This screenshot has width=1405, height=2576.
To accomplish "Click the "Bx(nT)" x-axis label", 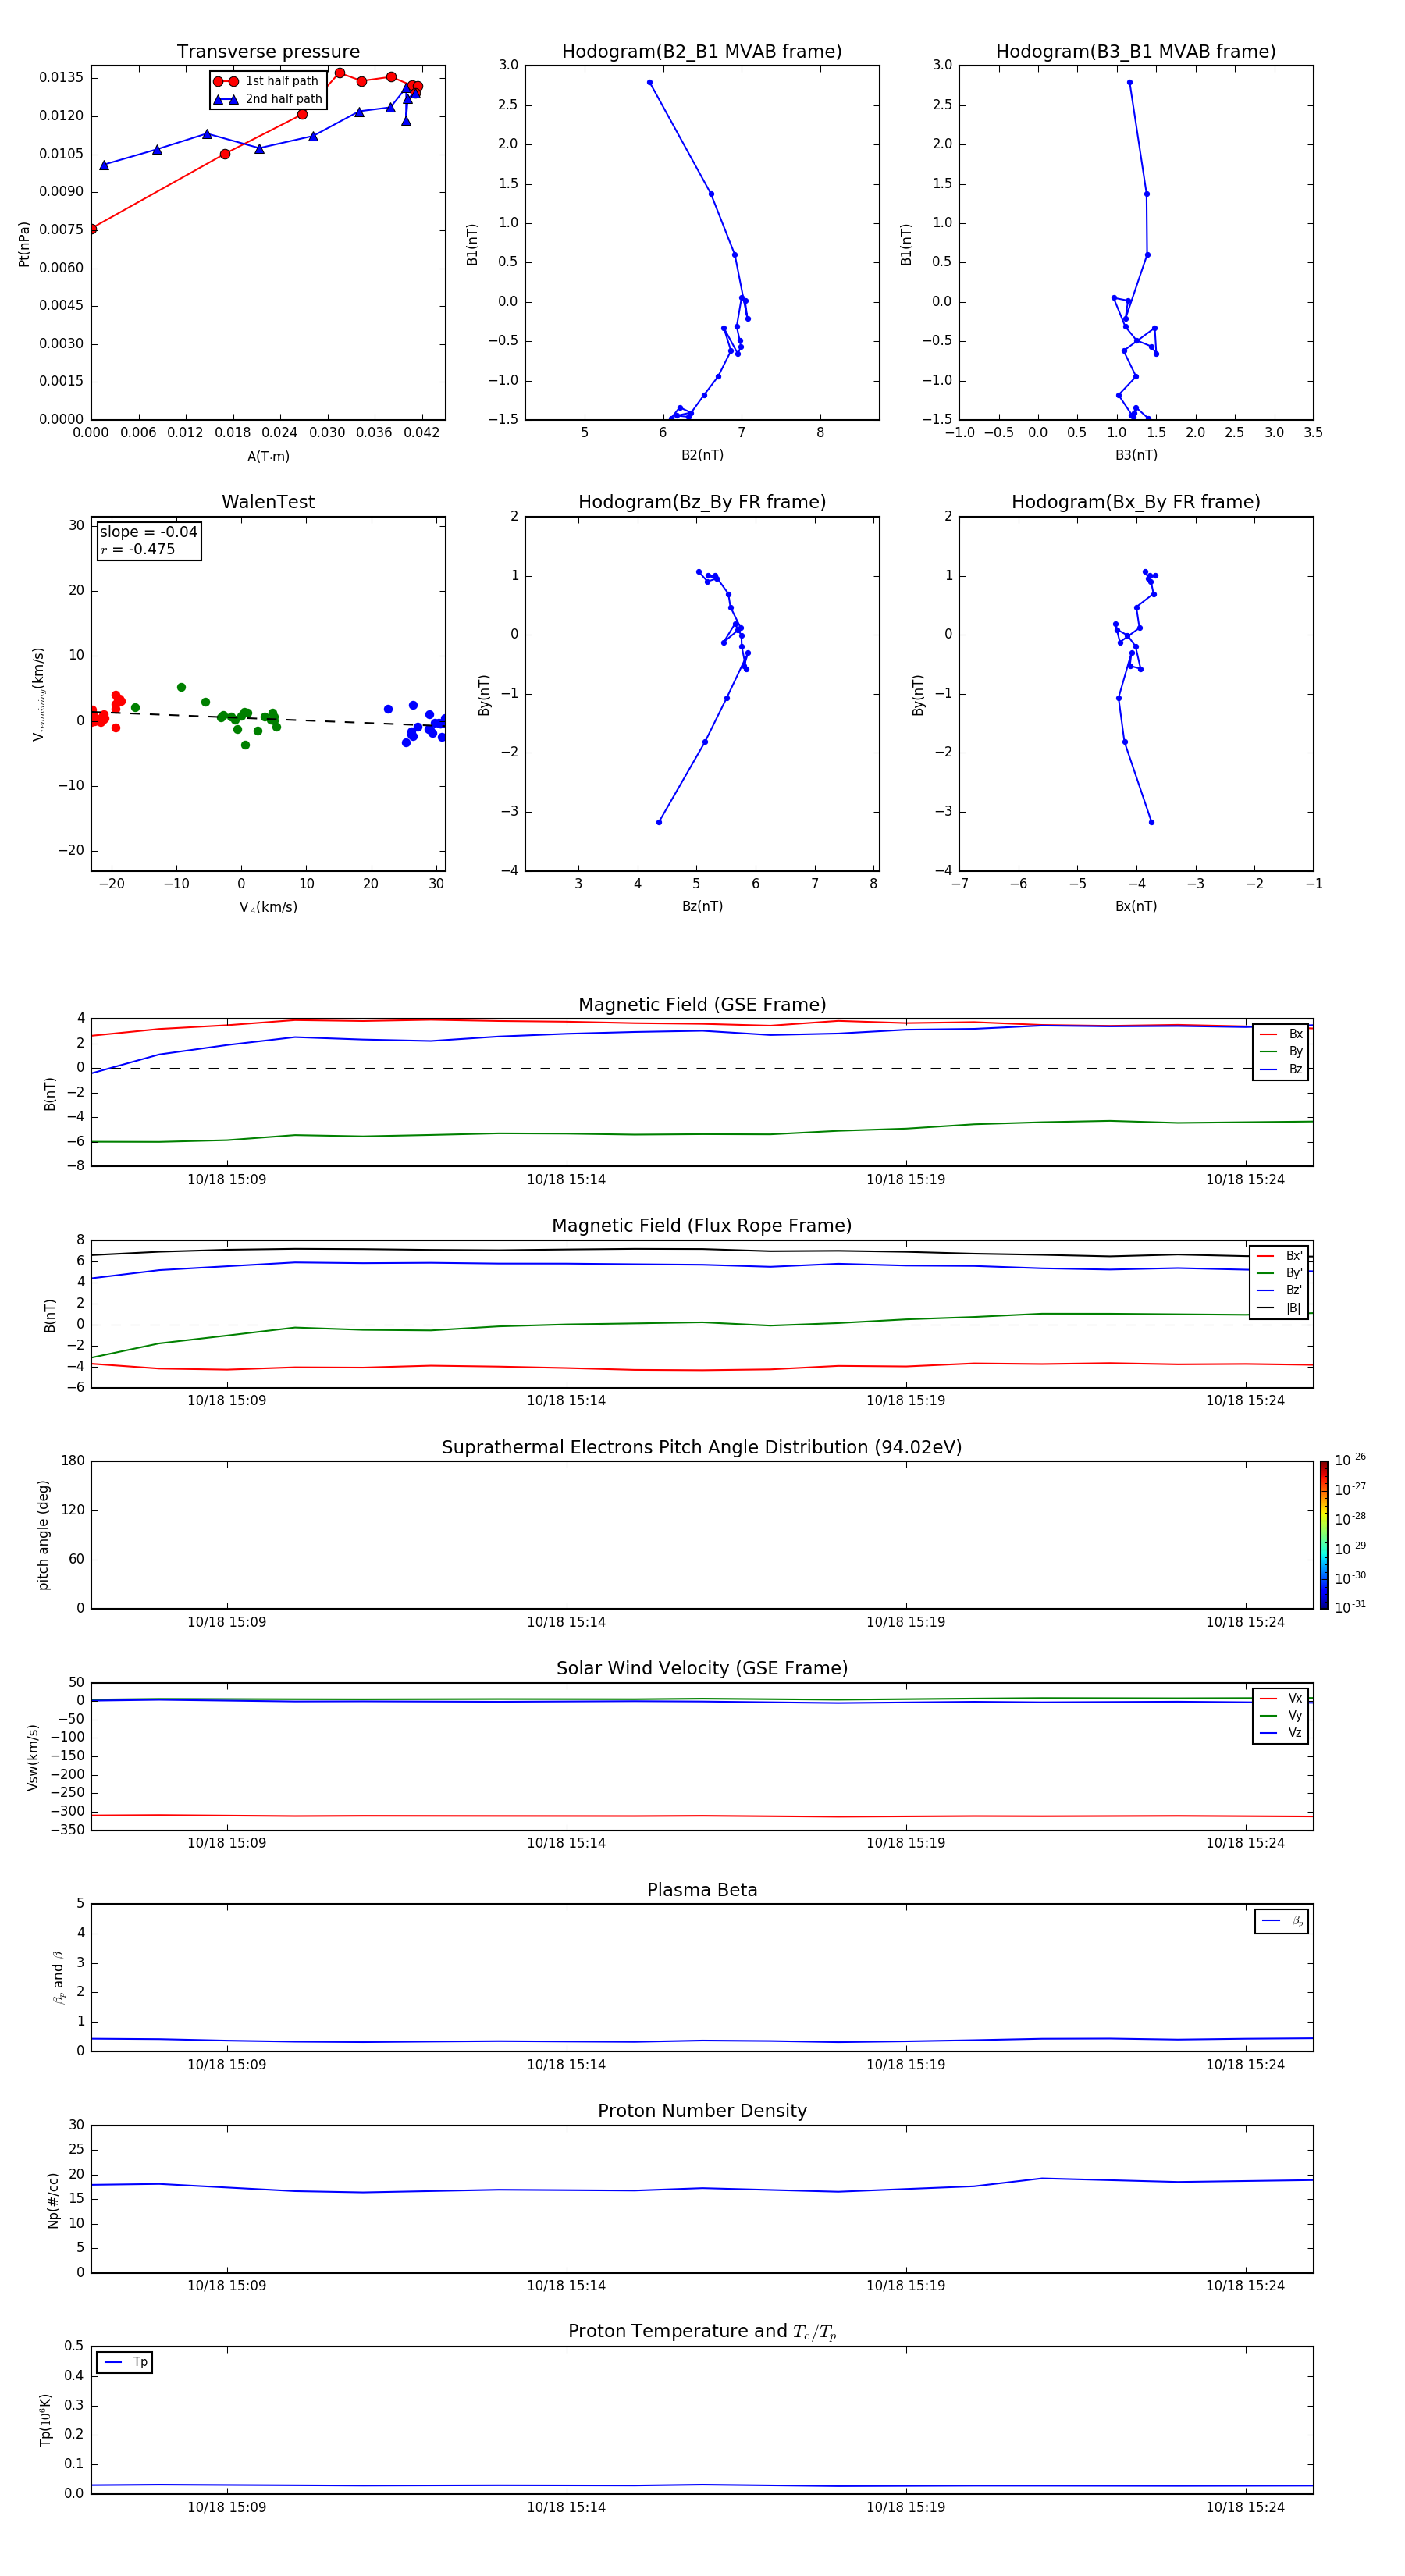I will click(x=1136, y=906).
